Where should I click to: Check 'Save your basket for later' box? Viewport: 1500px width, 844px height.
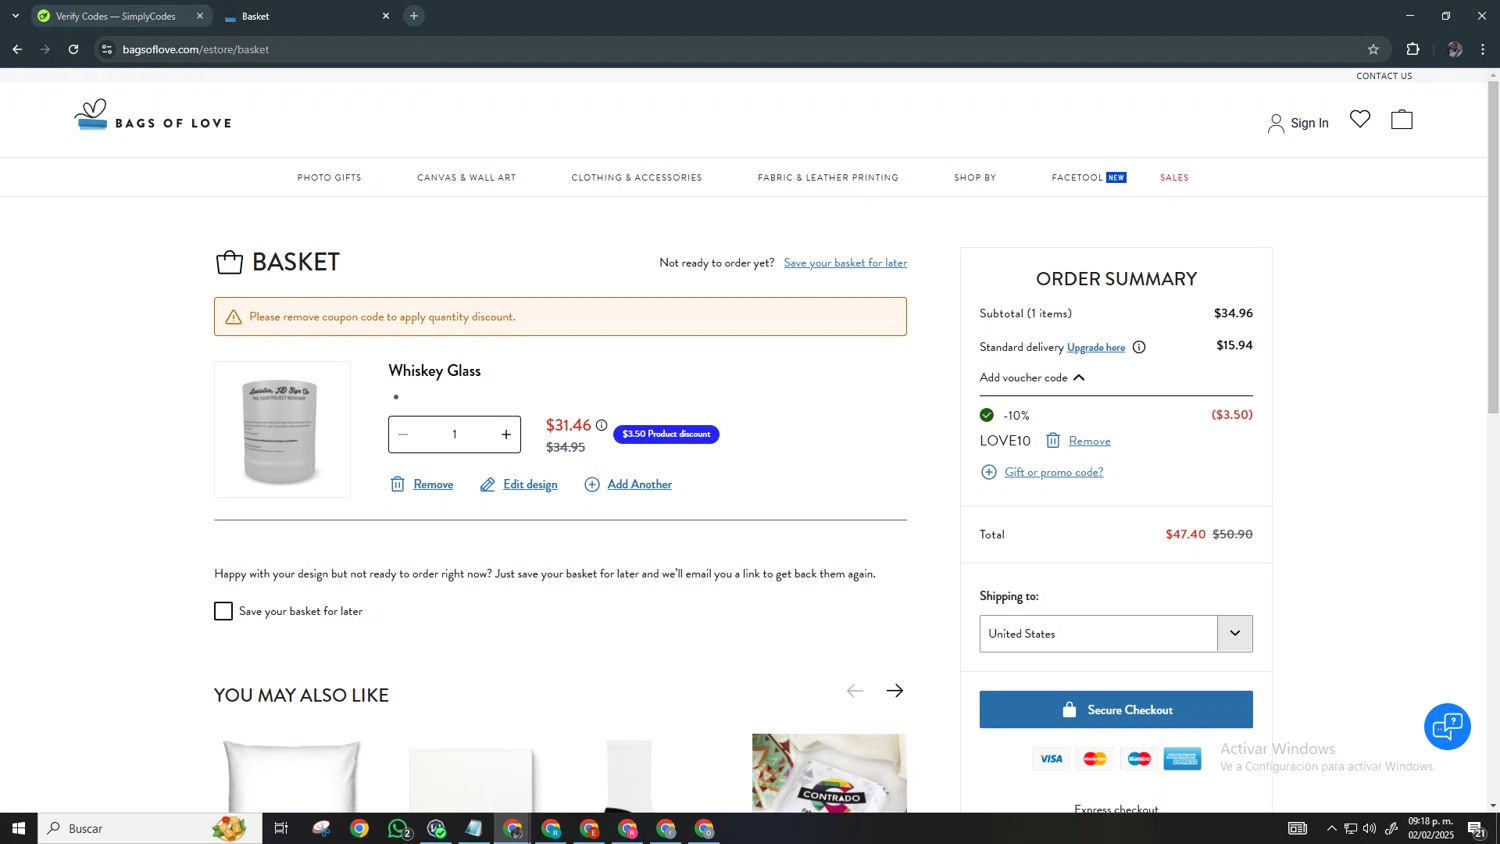pos(223,611)
